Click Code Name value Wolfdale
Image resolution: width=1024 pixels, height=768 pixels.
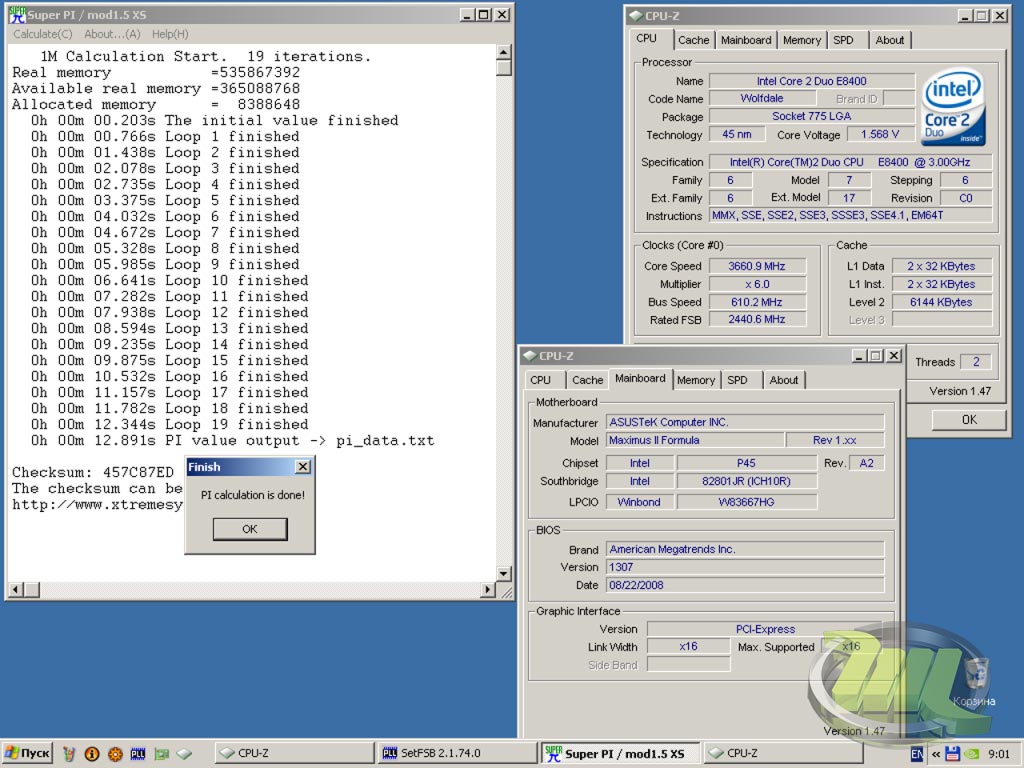click(762, 99)
